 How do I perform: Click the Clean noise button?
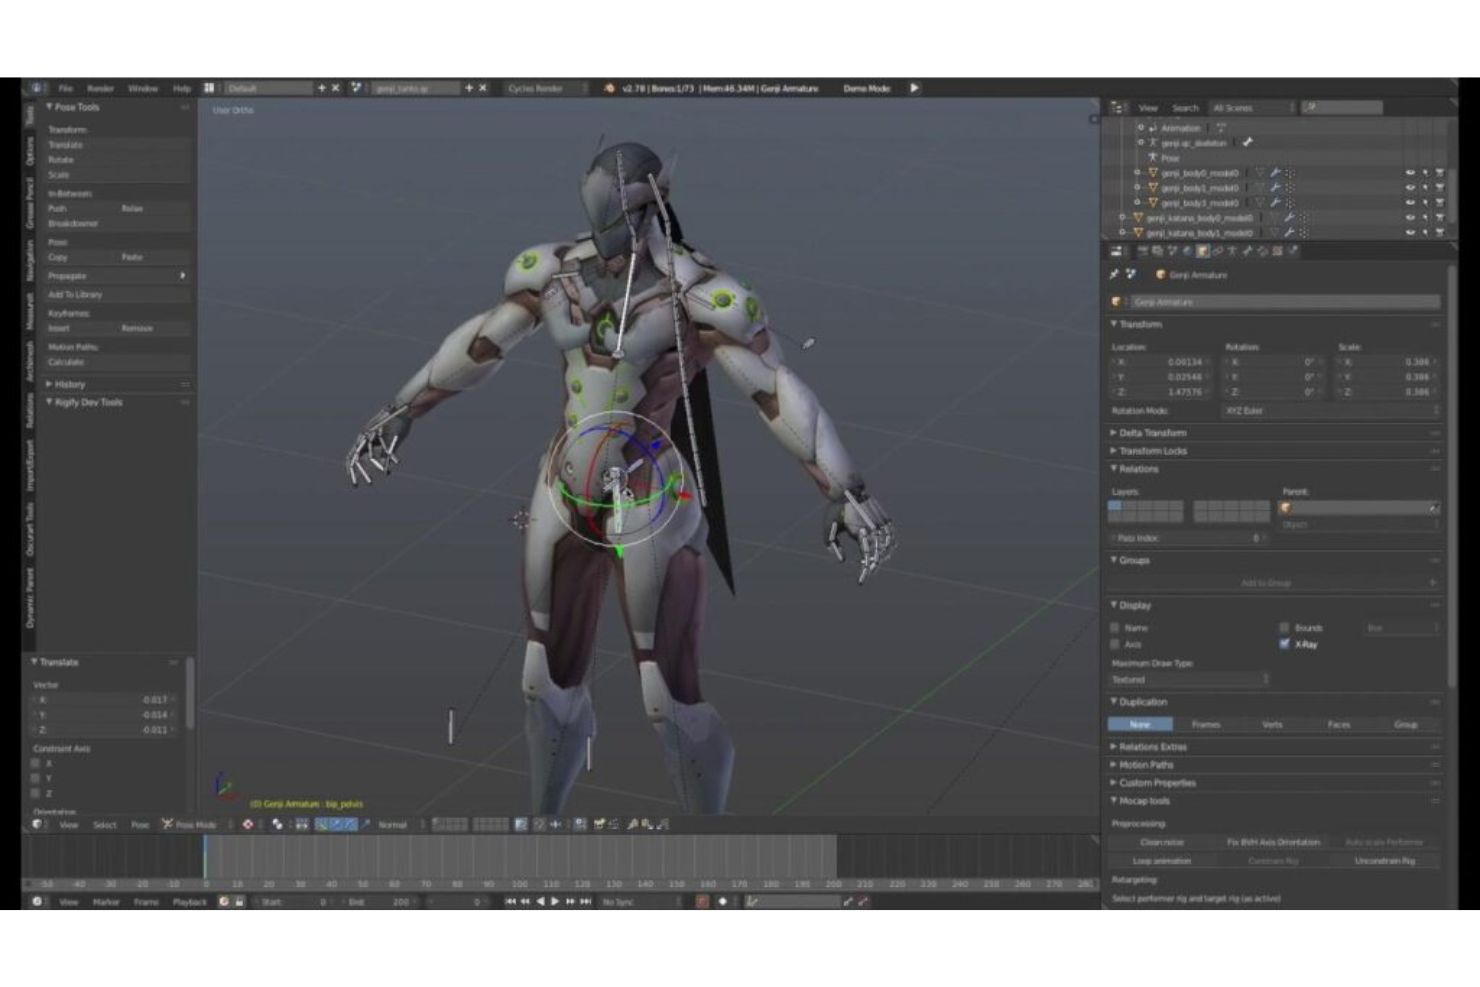(1162, 842)
